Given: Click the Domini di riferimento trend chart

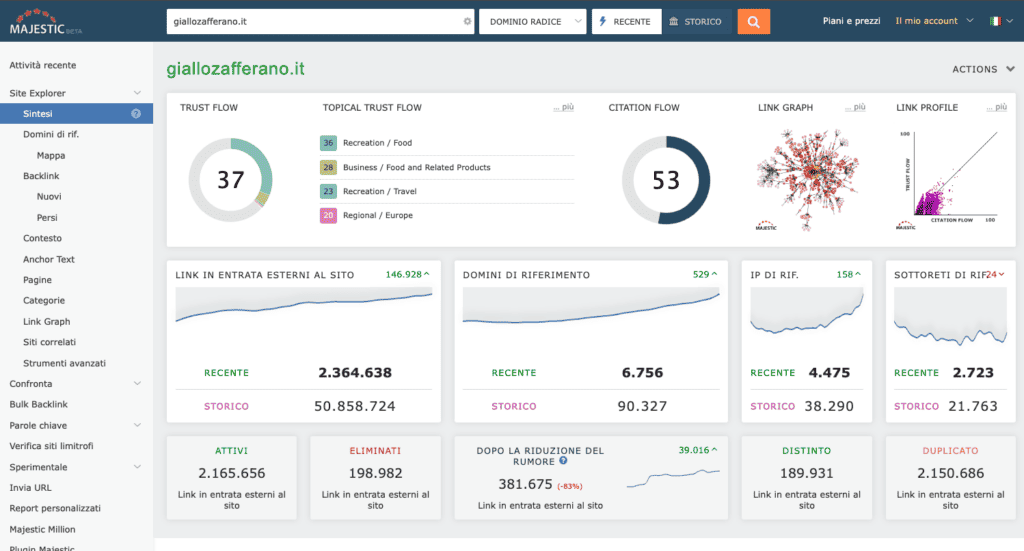Looking at the screenshot, I should 591,306.
